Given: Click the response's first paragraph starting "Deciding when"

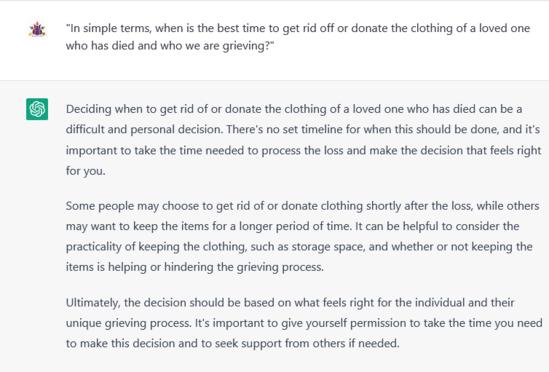Looking at the screenshot, I should (304, 140).
